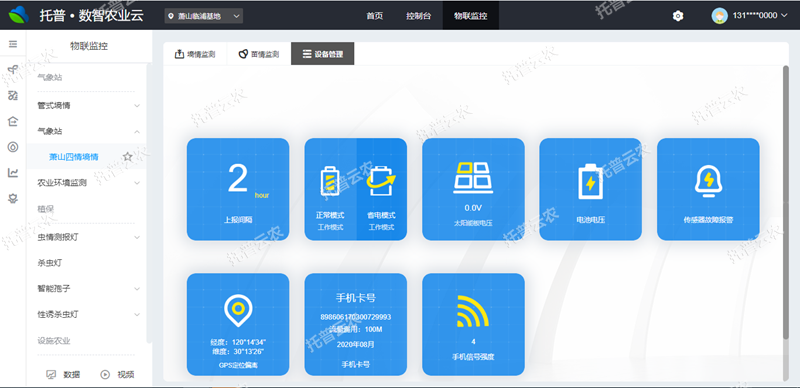Open the base location dropdown 萧山临浦基地
The width and height of the screenshot is (800, 388).
point(204,16)
